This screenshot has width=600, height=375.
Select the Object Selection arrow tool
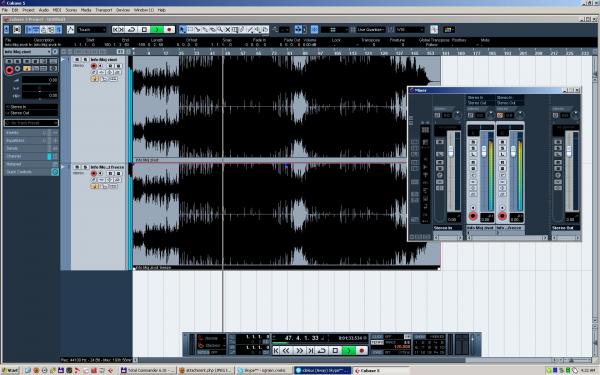coord(183,29)
